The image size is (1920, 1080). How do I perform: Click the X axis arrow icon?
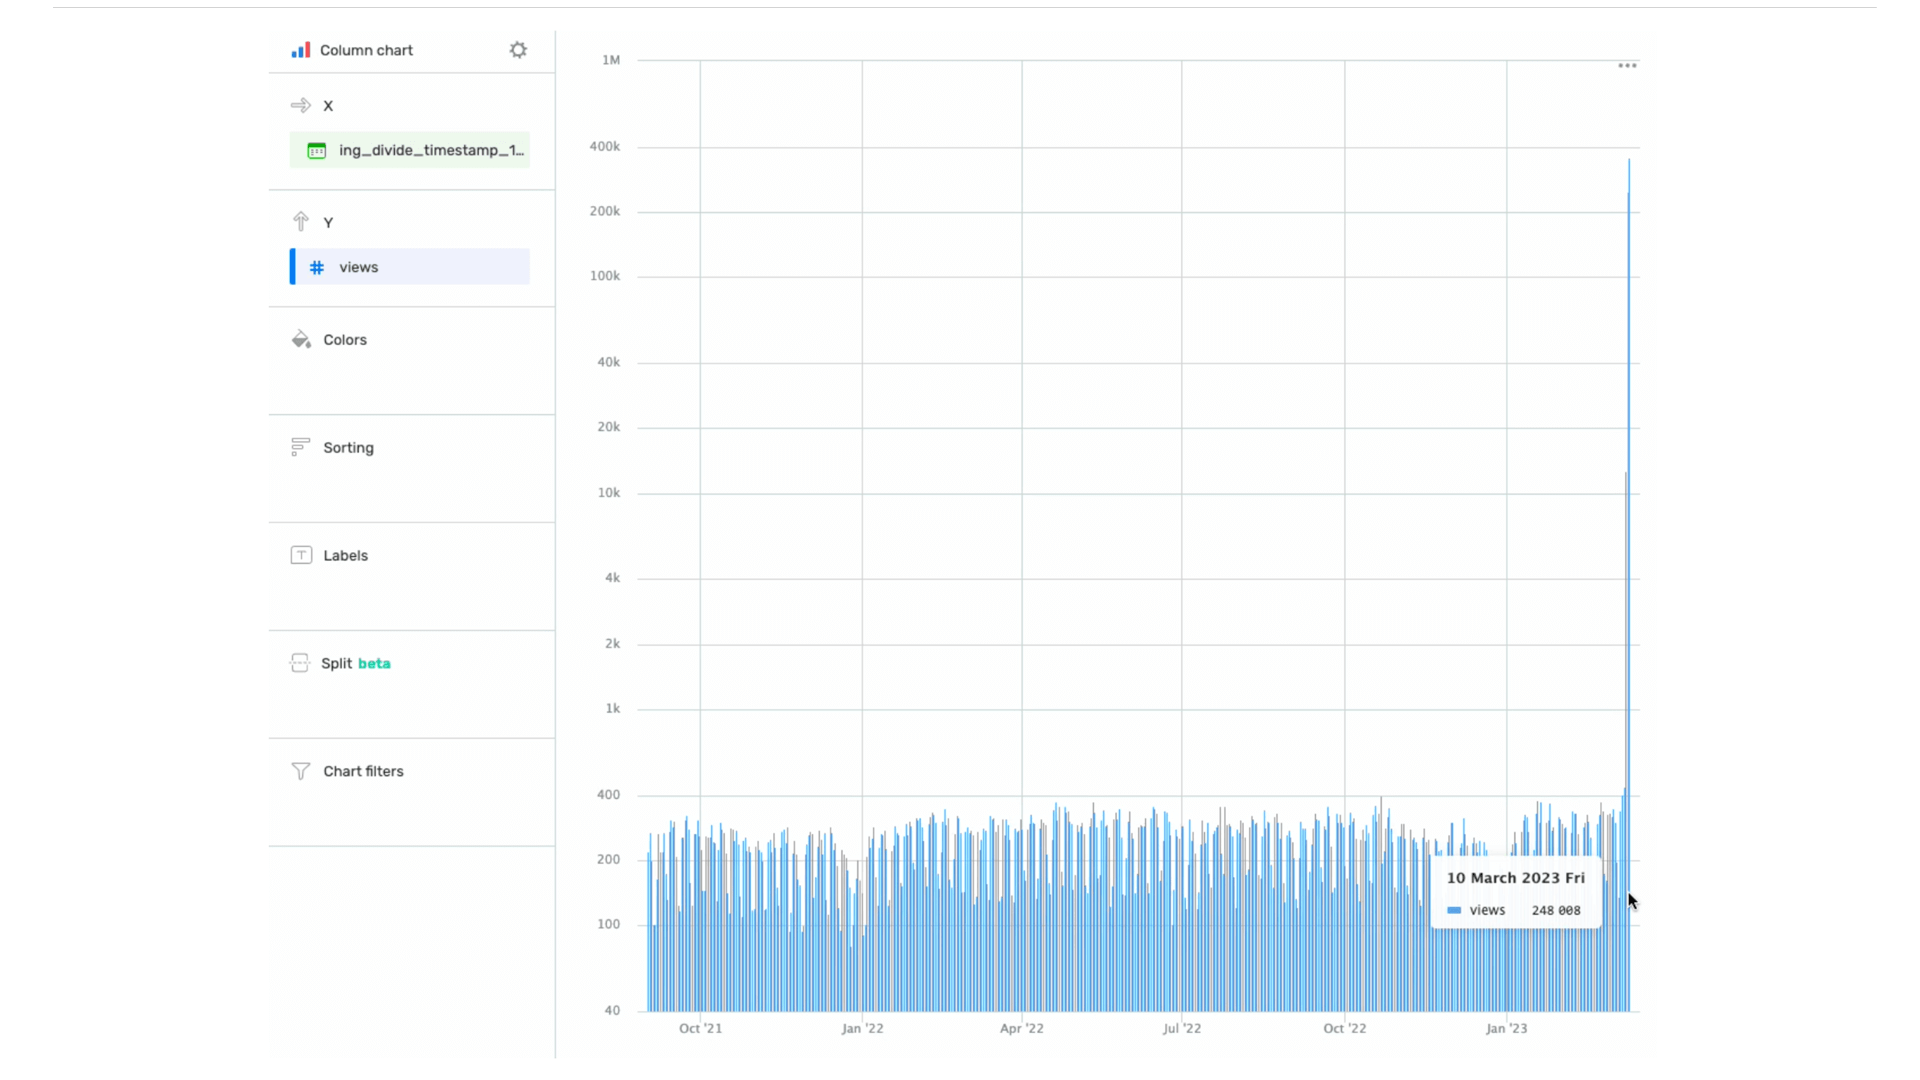coord(301,105)
